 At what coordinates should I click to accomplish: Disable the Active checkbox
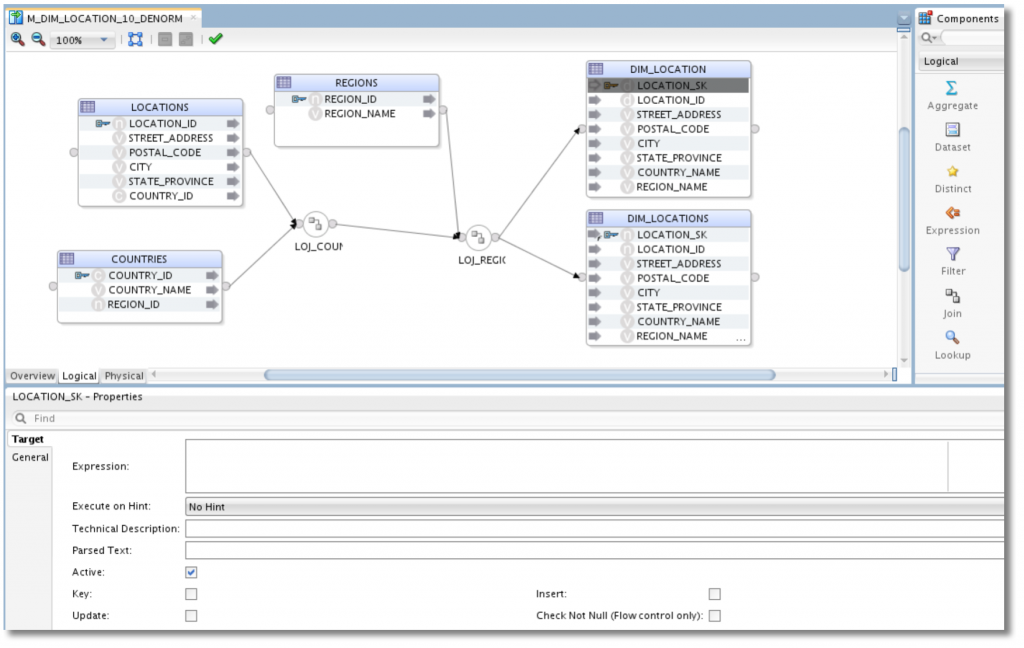click(x=190, y=571)
